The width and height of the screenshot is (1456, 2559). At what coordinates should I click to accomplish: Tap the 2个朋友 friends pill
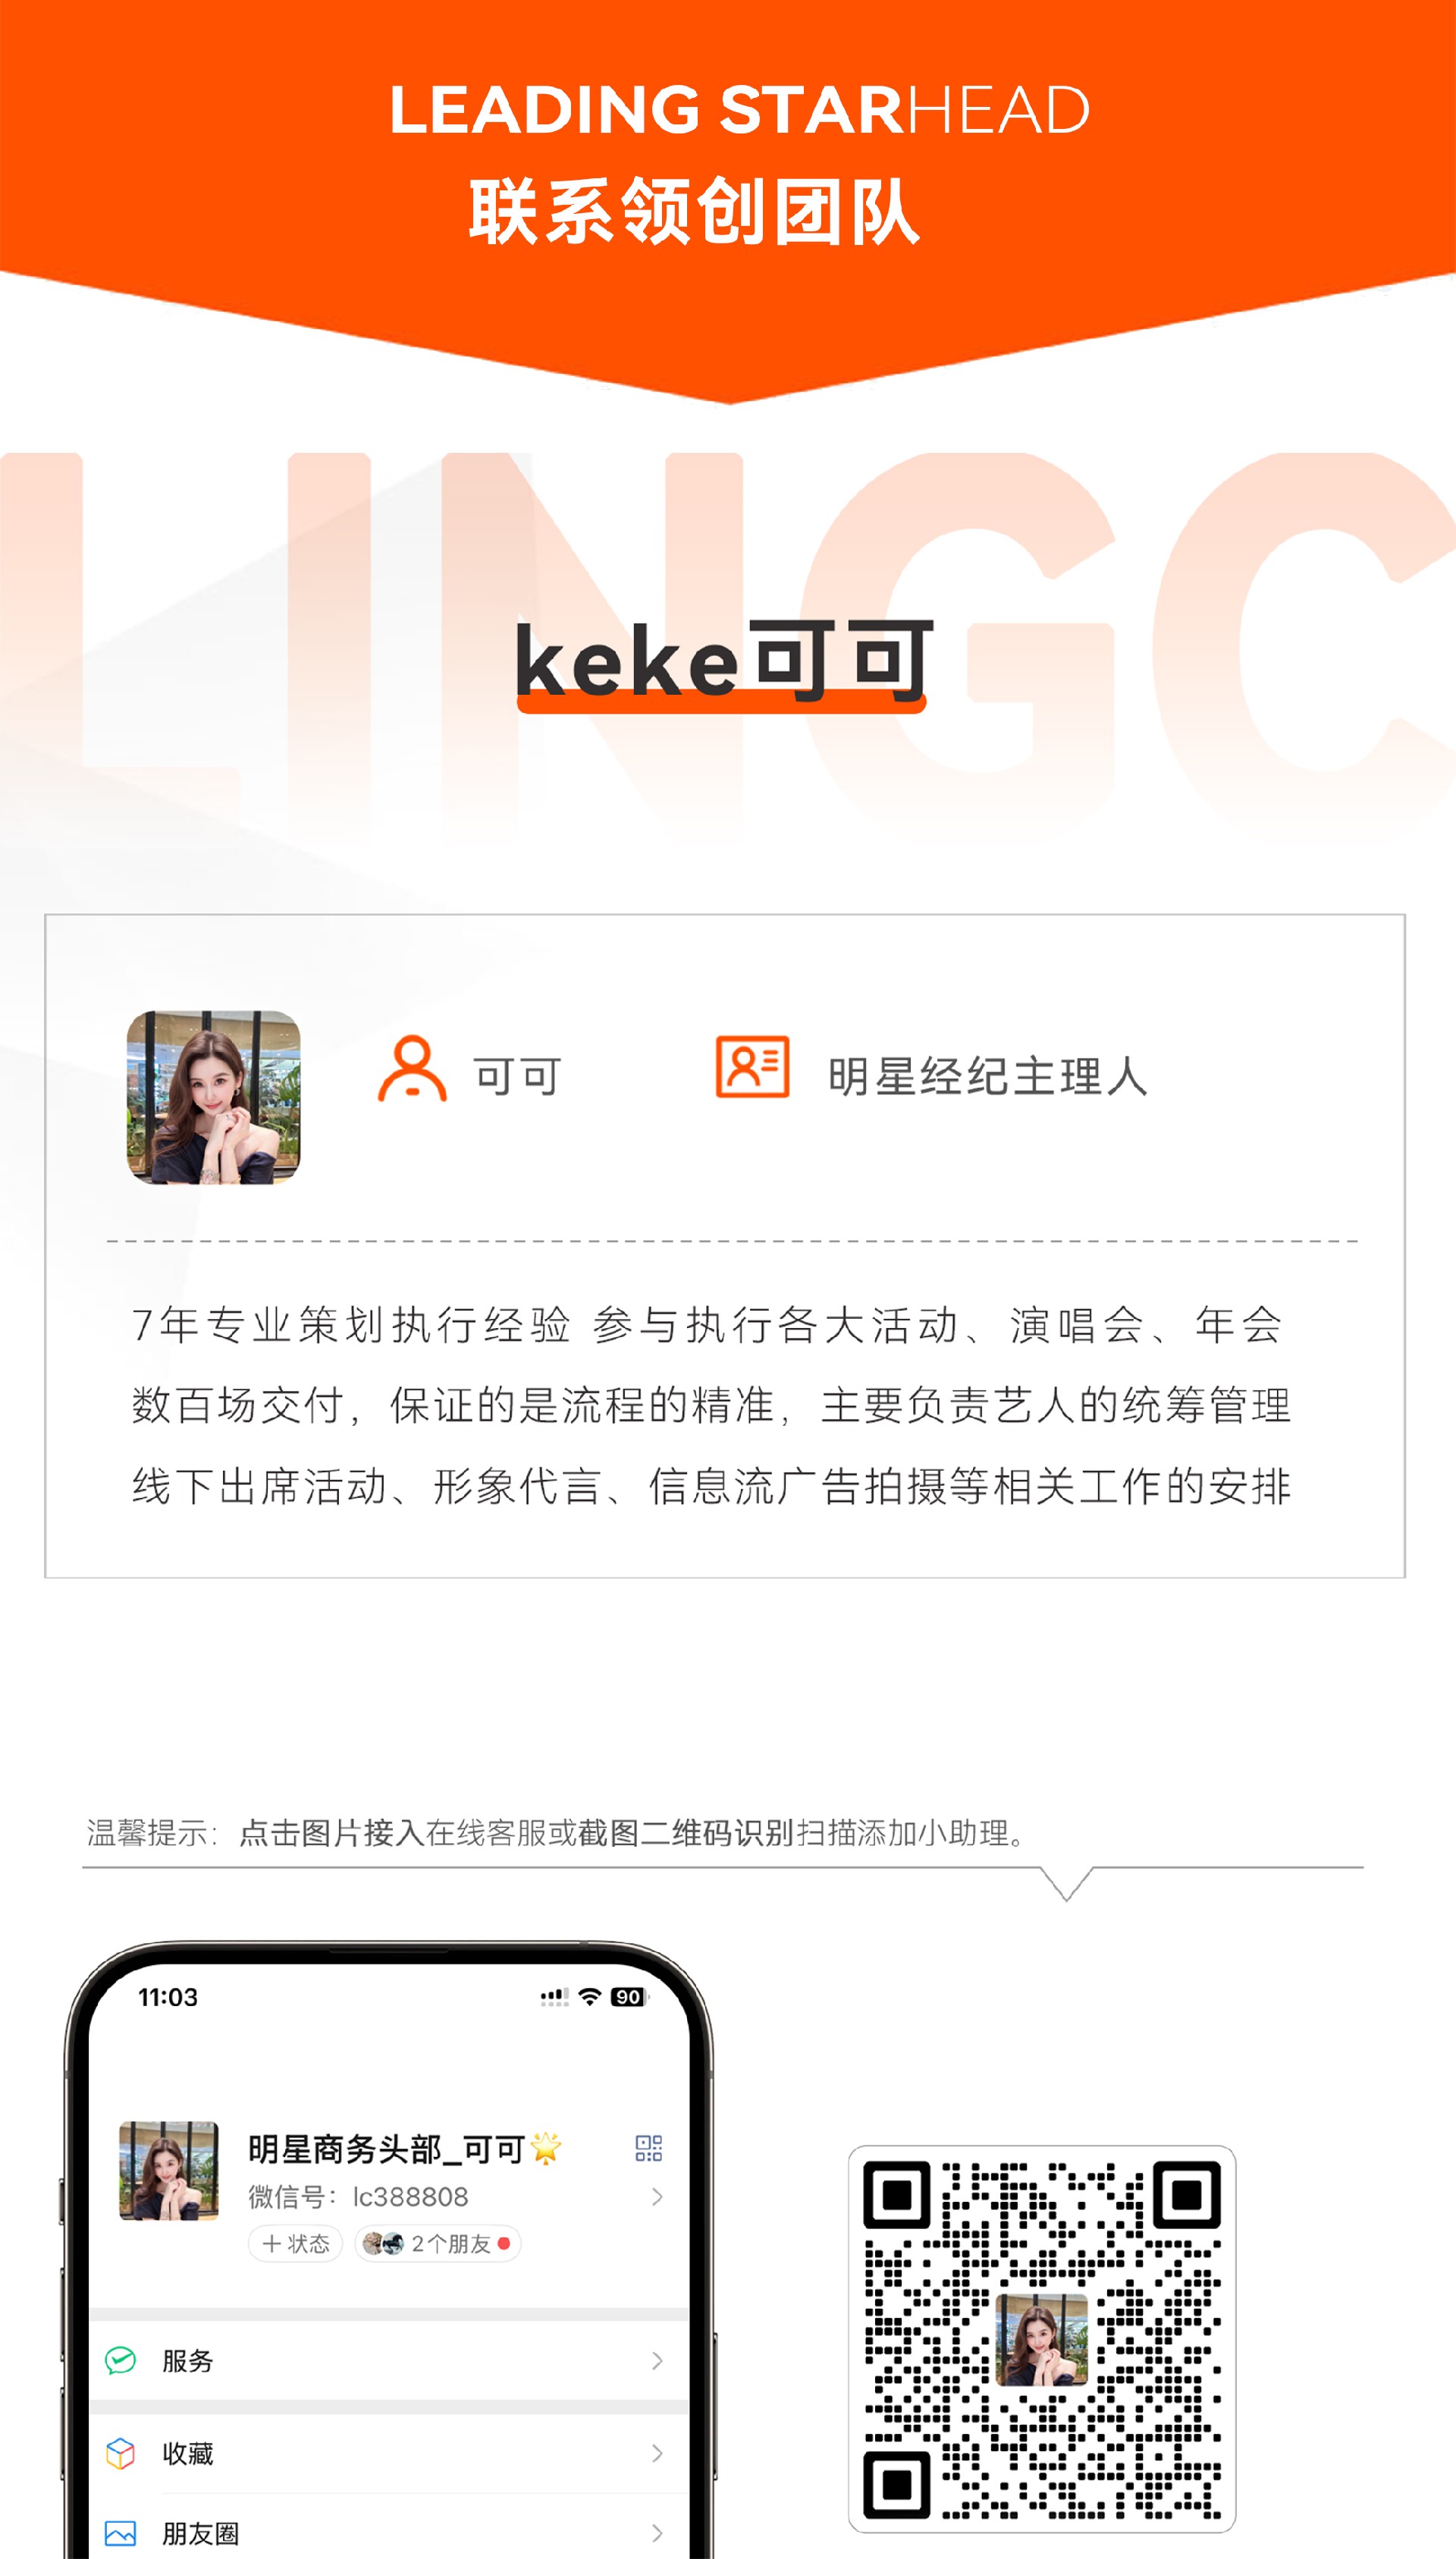(437, 2243)
